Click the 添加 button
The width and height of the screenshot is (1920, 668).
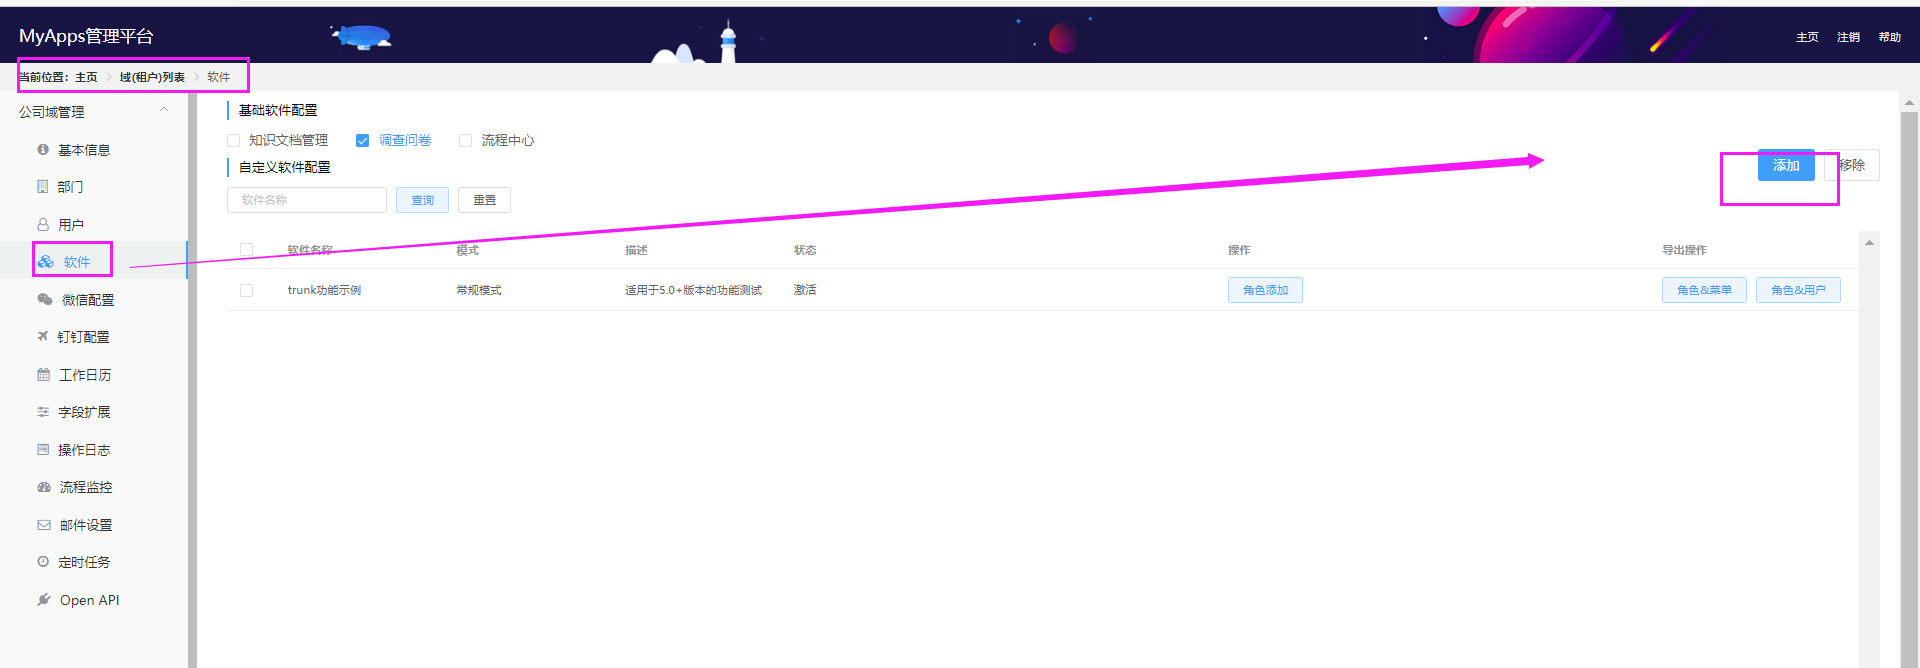pyautogui.click(x=1786, y=166)
